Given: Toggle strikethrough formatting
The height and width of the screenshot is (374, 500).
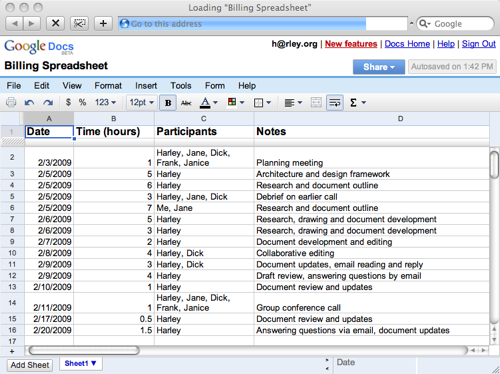Looking at the screenshot, I should click(186, 103).
